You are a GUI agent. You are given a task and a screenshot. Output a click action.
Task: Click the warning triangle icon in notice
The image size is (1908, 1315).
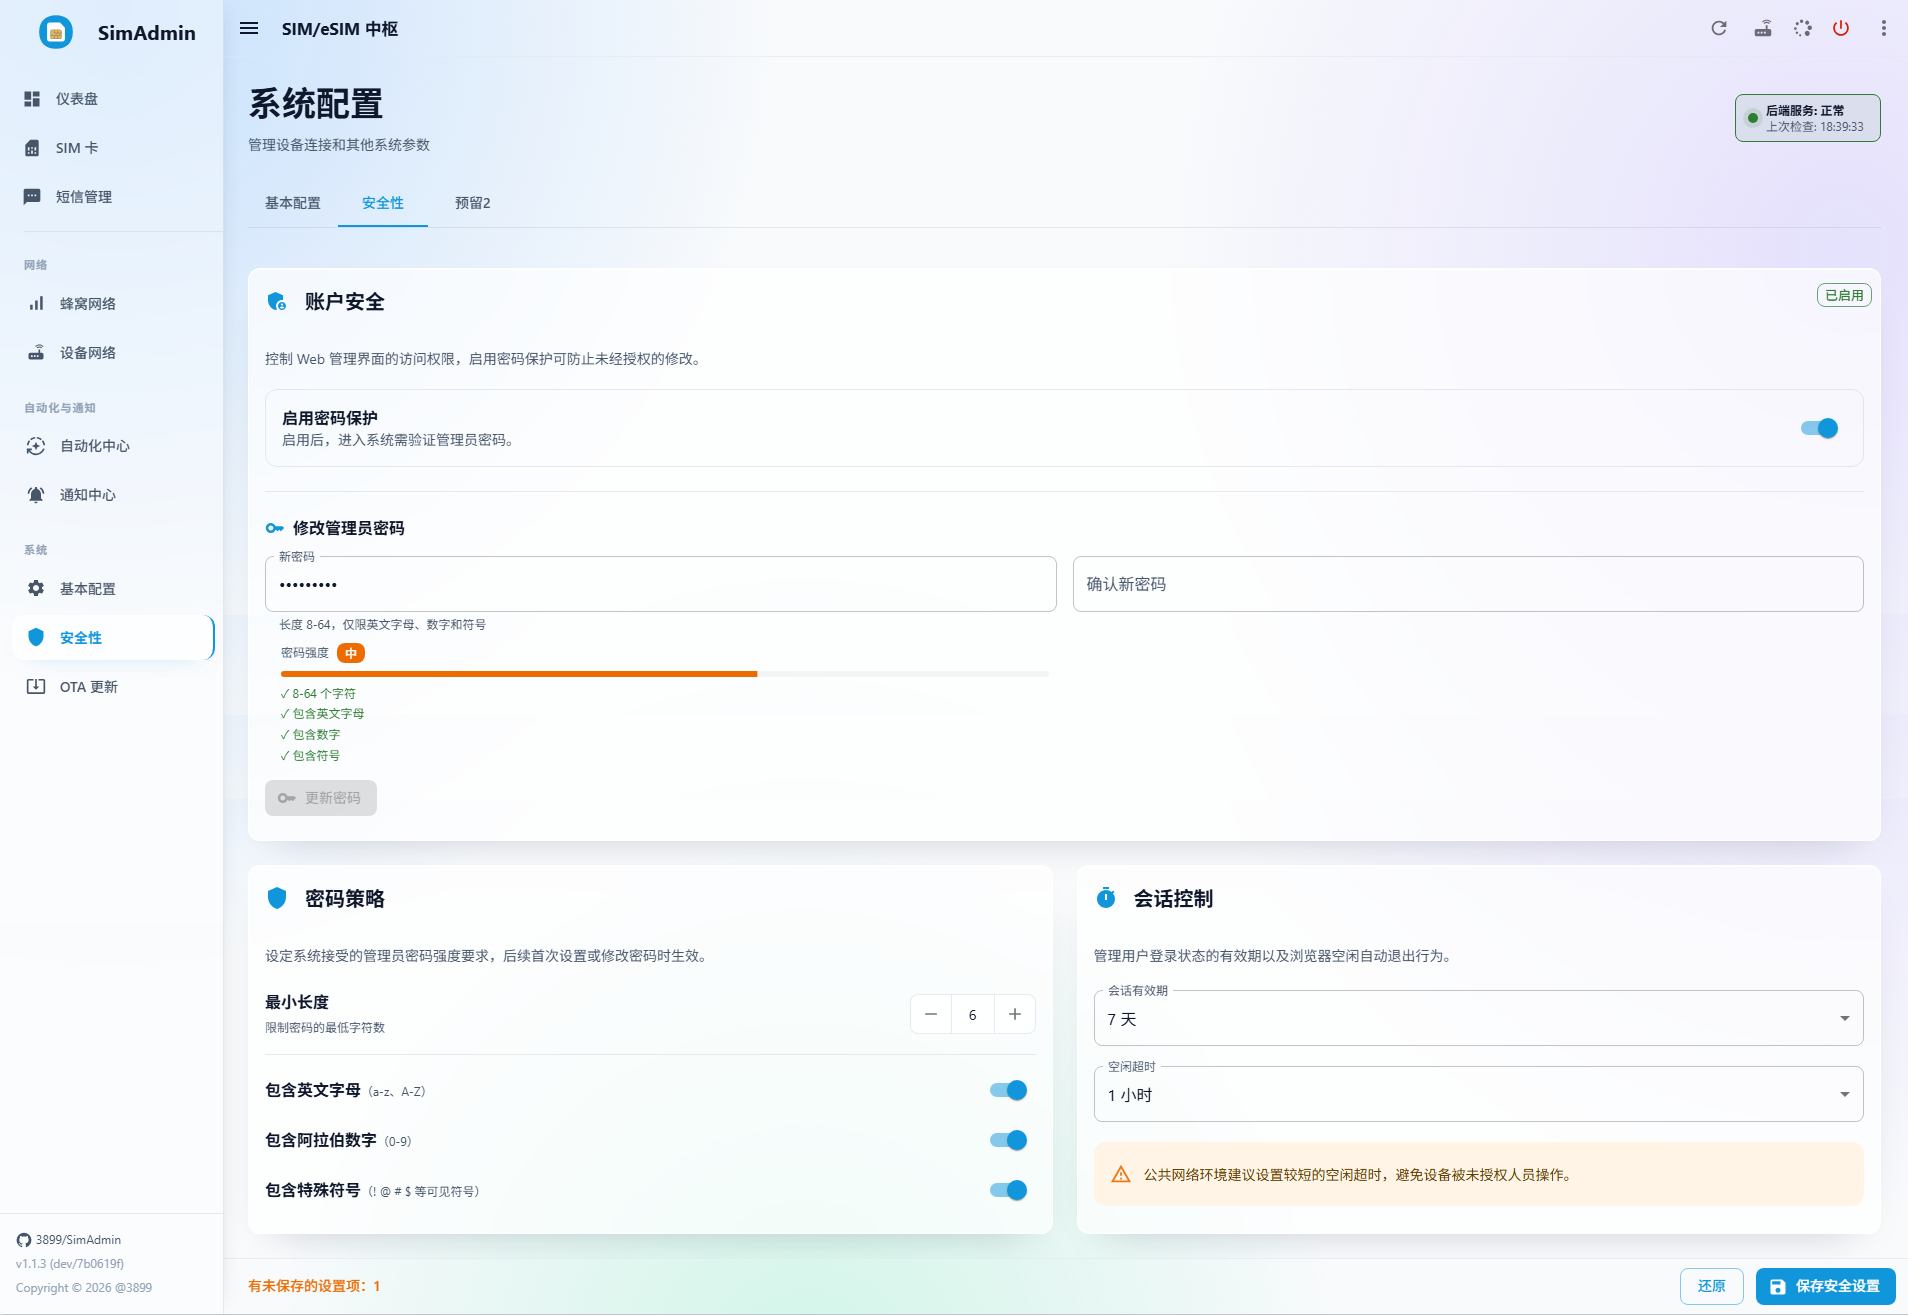(1121, 1175)
